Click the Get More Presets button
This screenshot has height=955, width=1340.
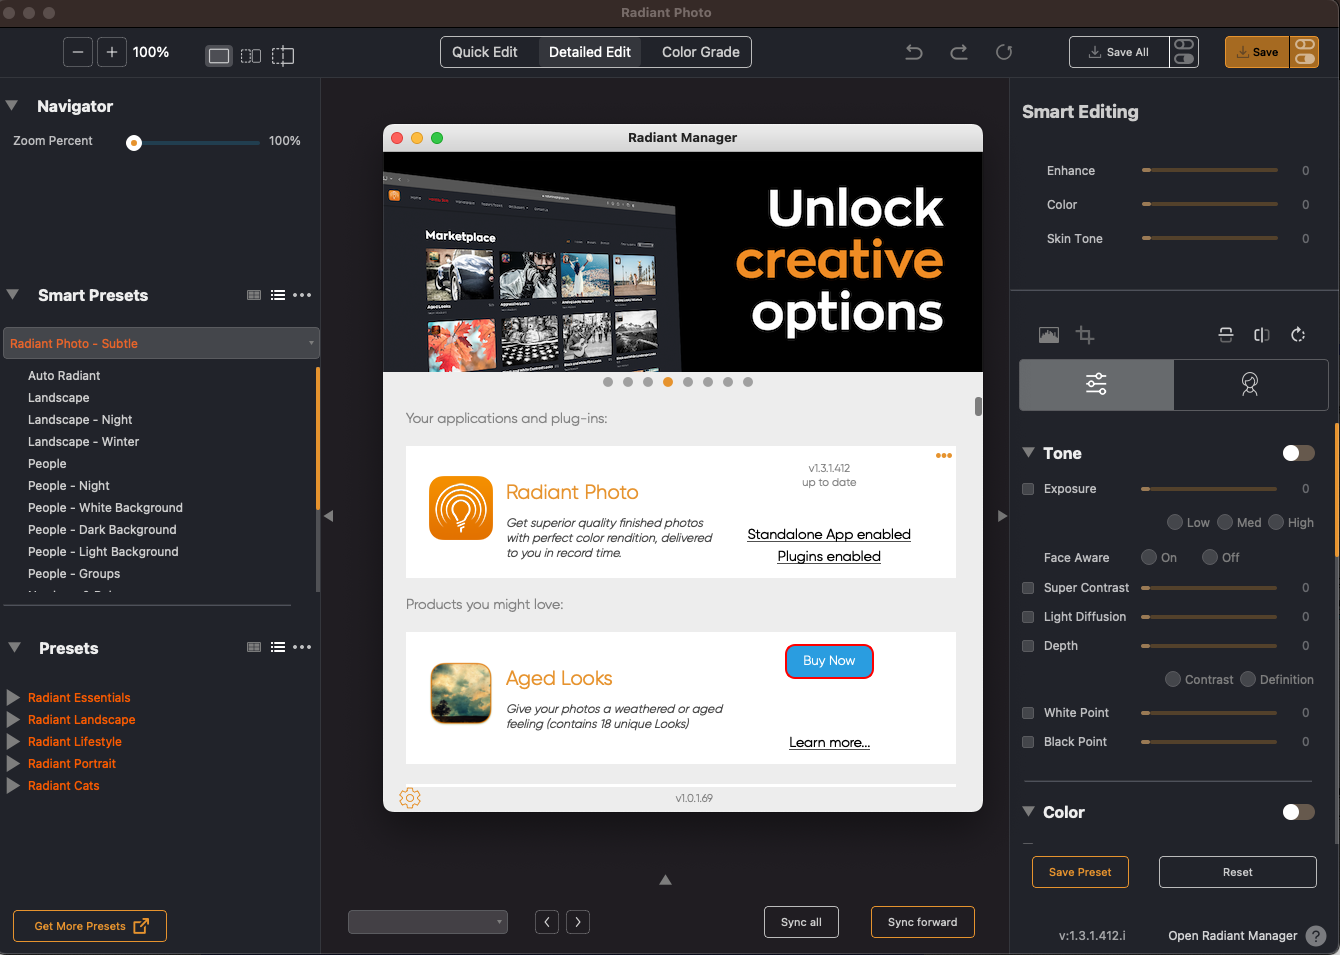click(90, 926)
